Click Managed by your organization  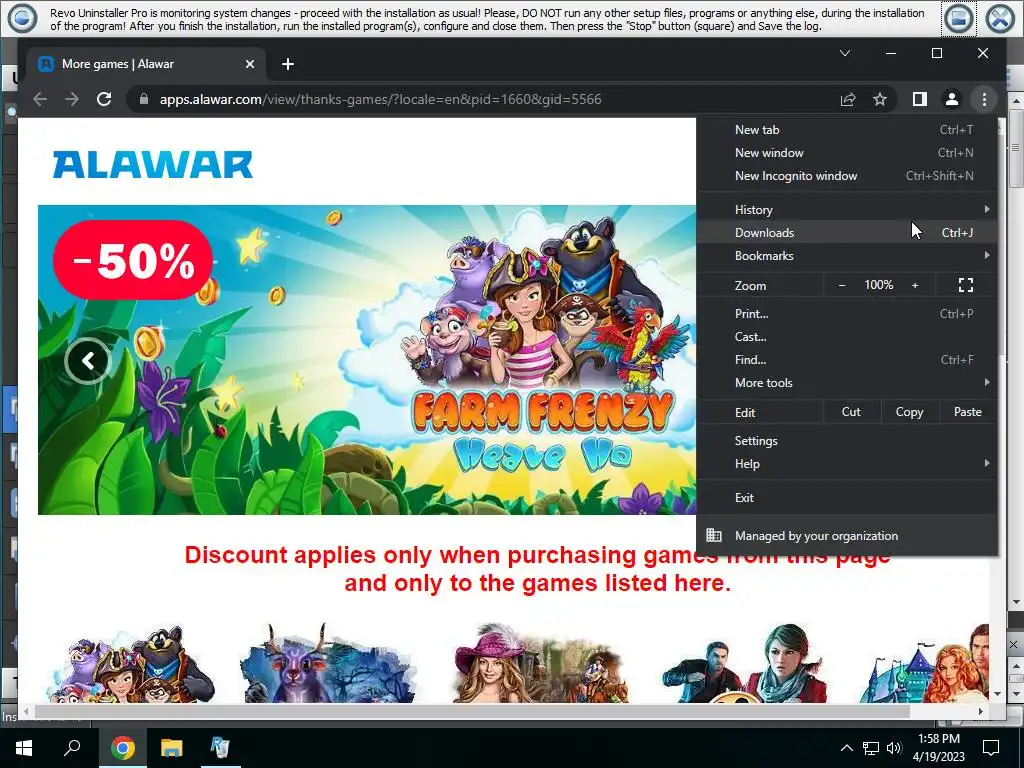[x=847, y=536]
